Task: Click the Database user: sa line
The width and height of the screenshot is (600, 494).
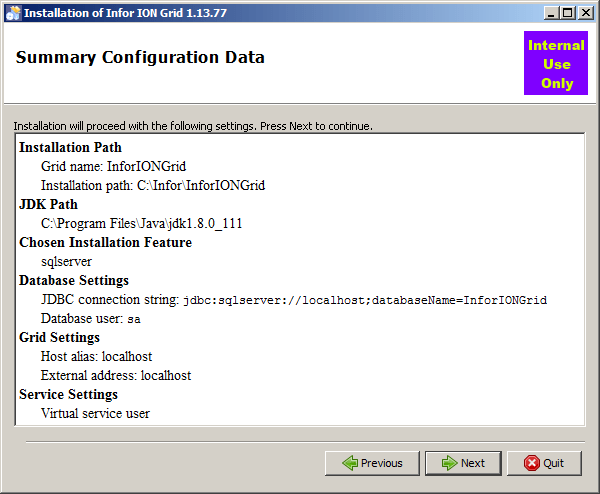Action: click(x=91, y=319)
